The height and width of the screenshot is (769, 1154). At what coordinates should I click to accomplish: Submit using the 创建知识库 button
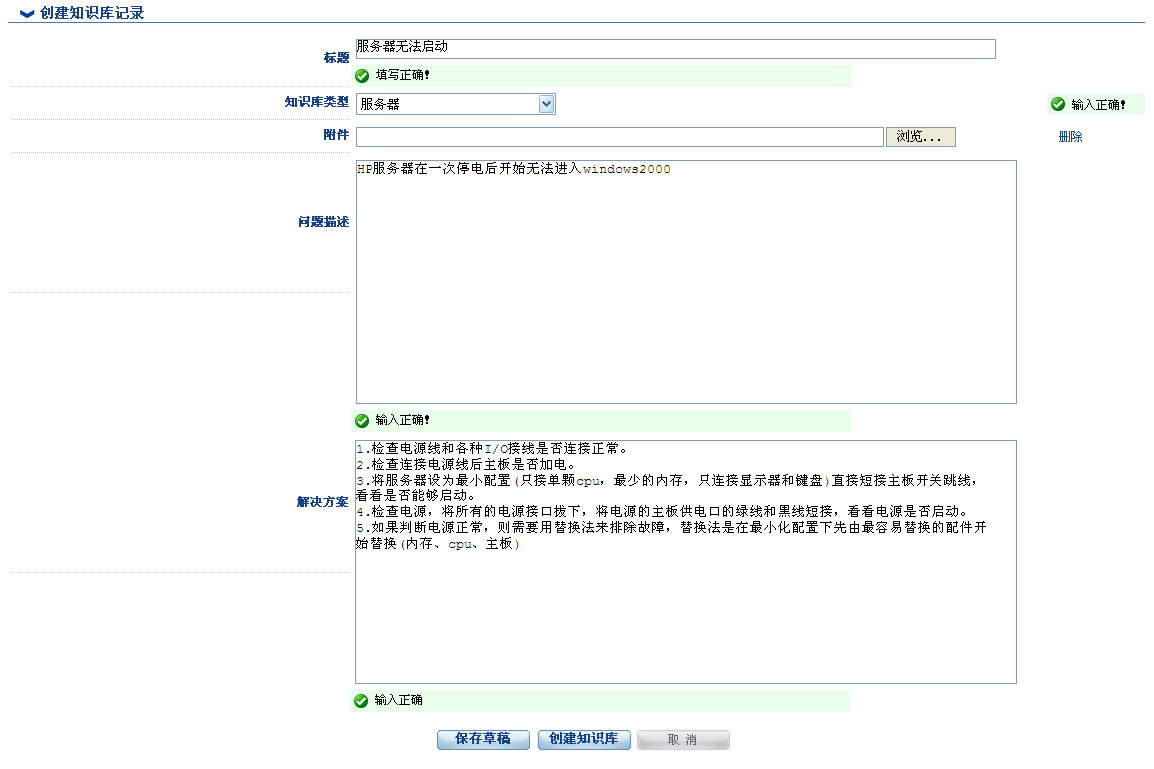[584, 739]
